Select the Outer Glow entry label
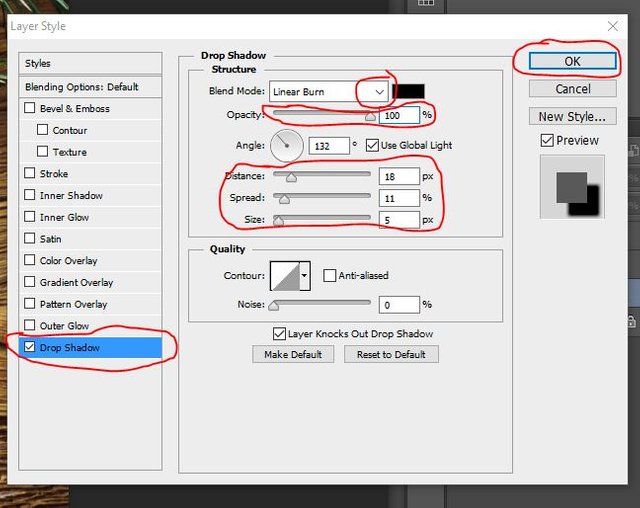This screenshot has height=508, width=640. 64,326
